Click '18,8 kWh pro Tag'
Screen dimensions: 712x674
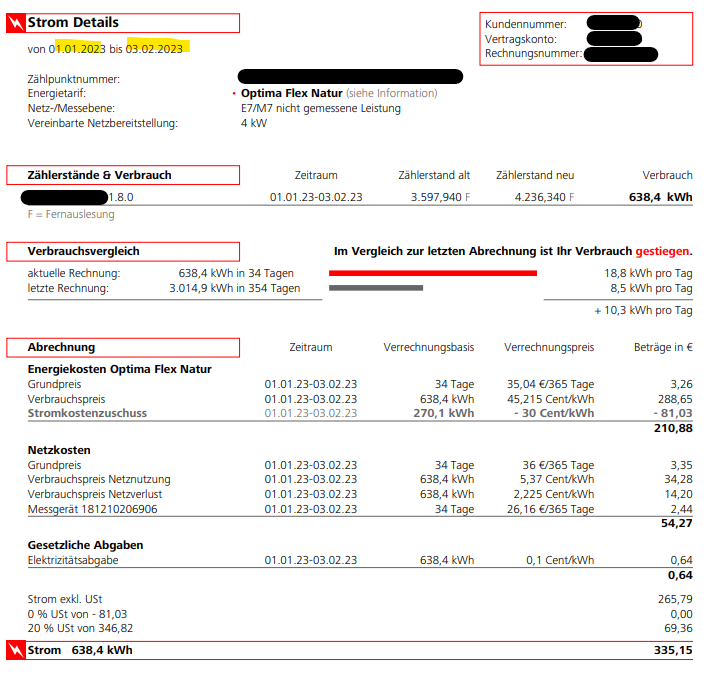click(x=648, y=273)
